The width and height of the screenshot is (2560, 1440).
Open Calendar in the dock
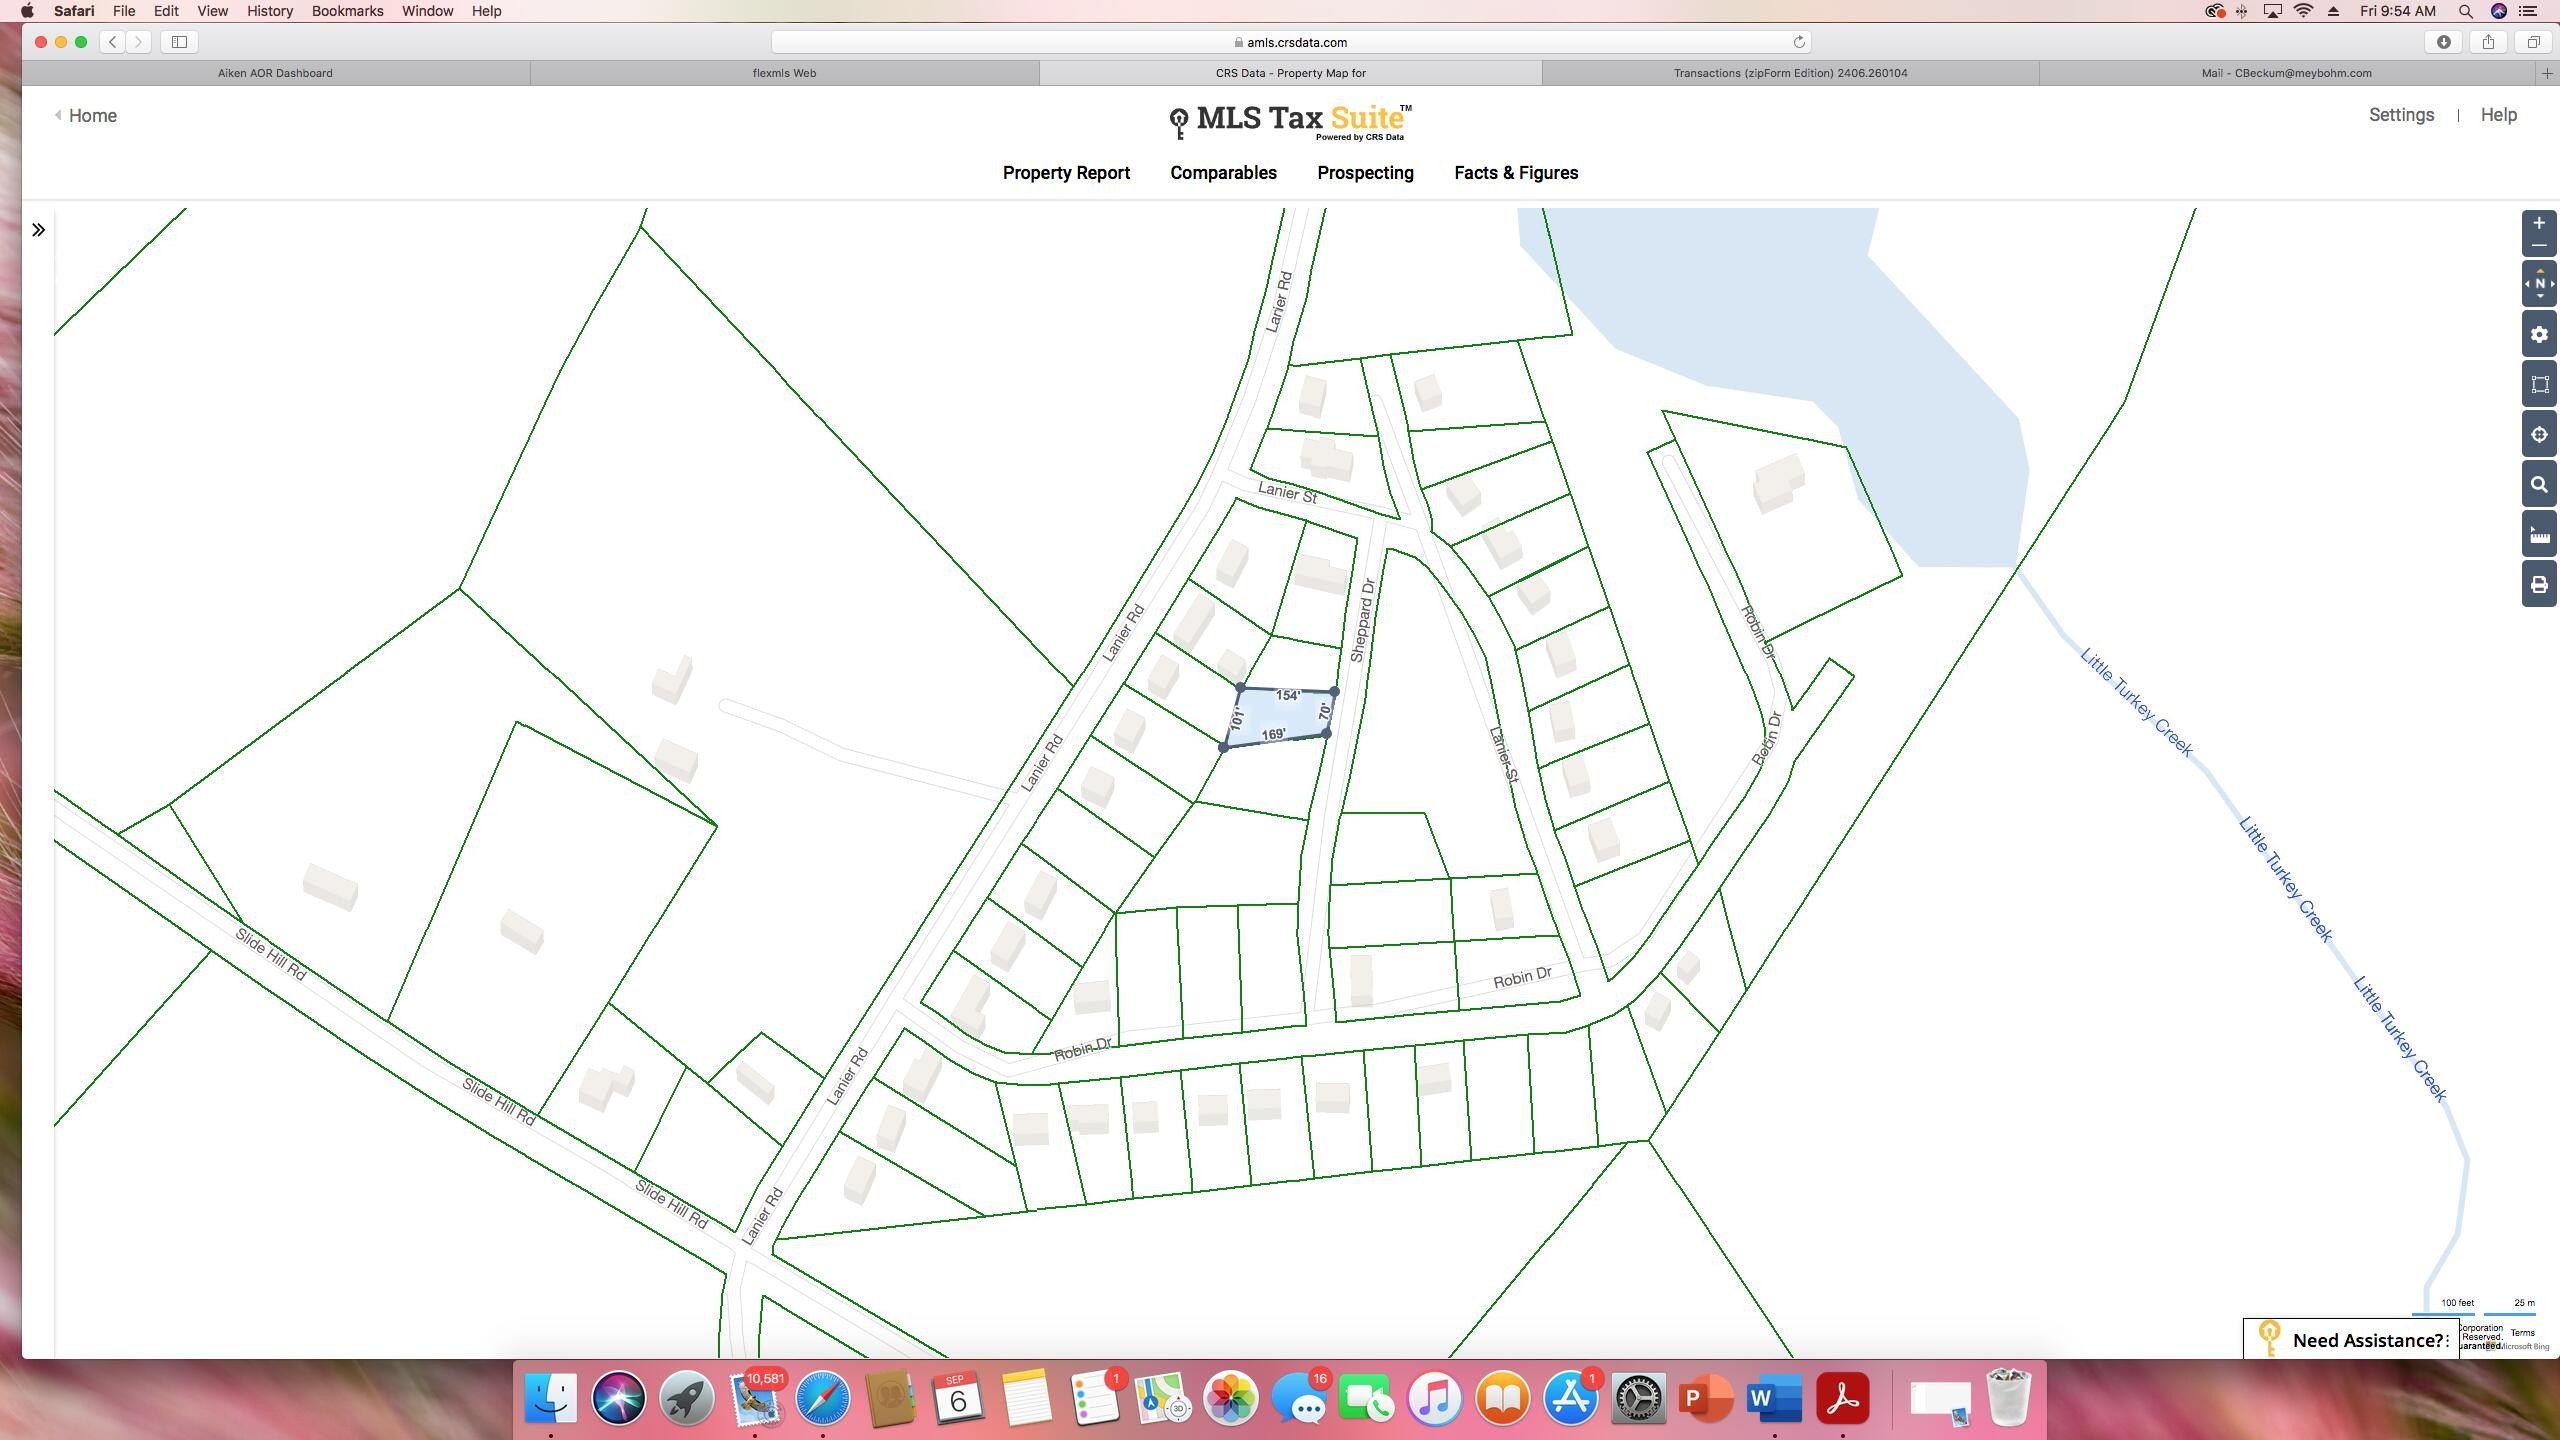tap(958, 1398)
